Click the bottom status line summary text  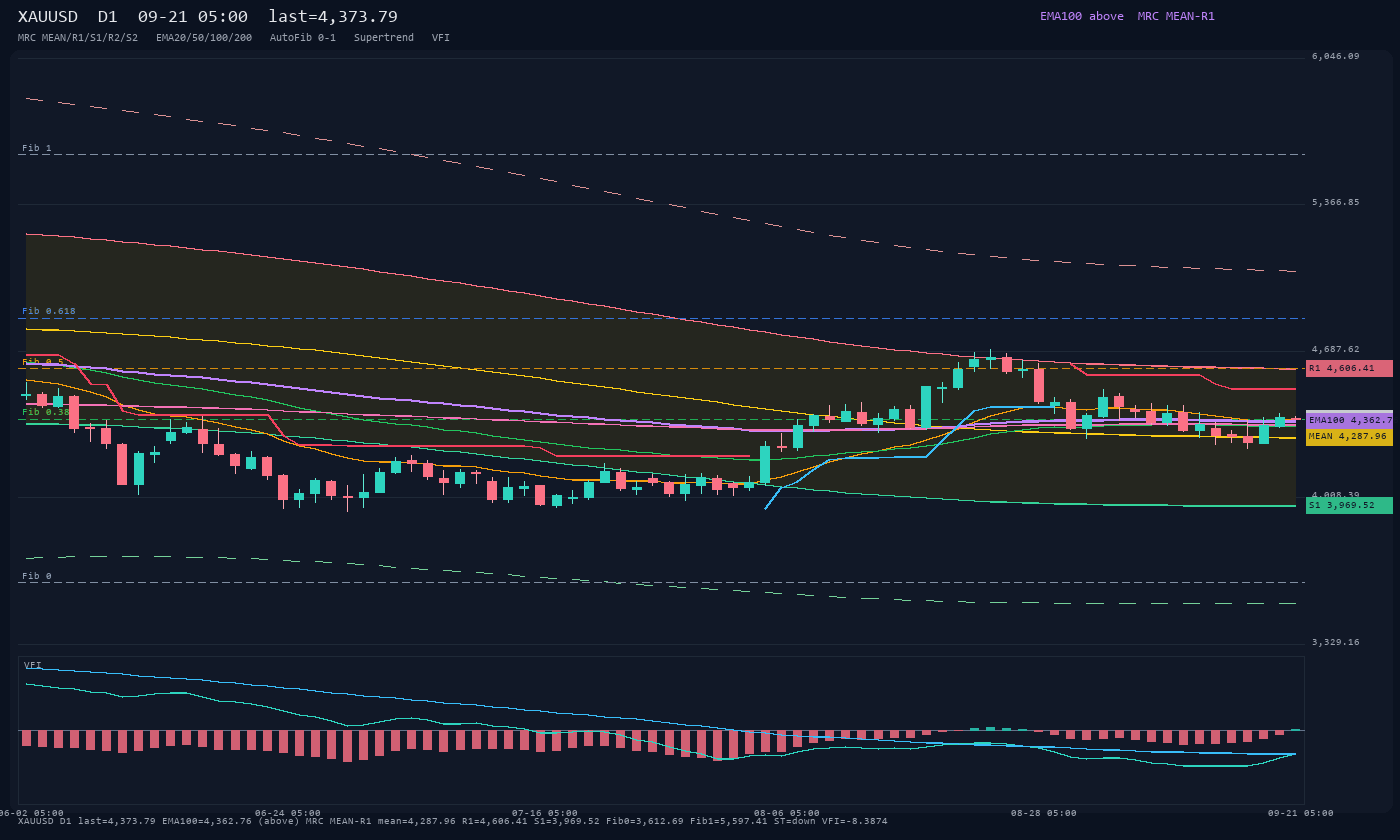(x=453, y=821)
